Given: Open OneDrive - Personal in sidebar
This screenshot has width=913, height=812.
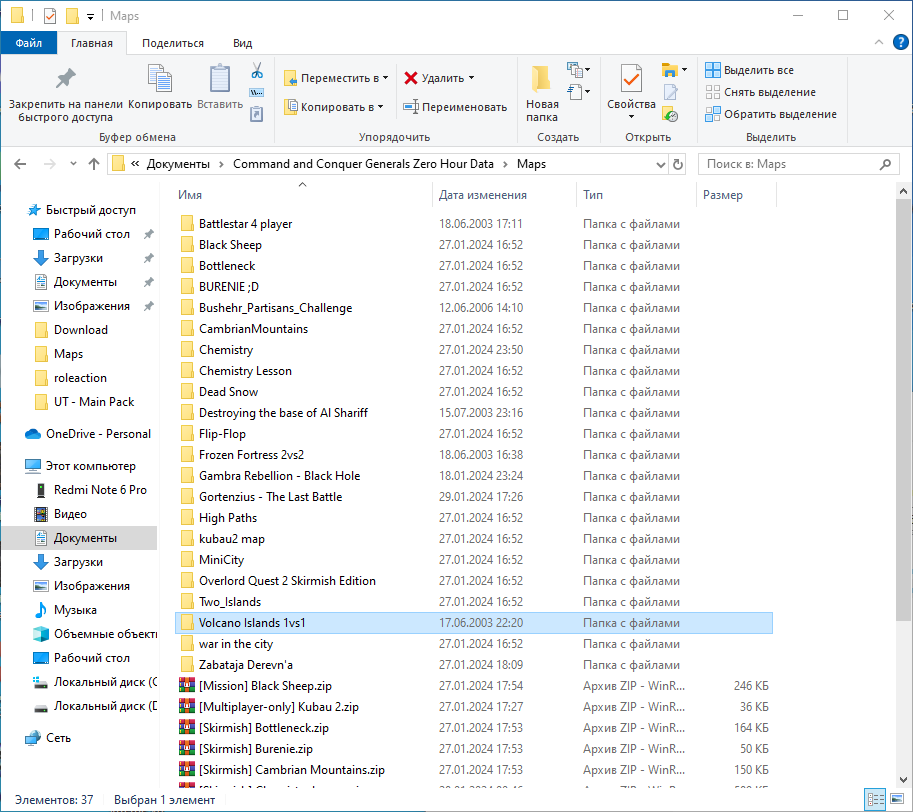Looking at the screenshot, I should (98, 434).
